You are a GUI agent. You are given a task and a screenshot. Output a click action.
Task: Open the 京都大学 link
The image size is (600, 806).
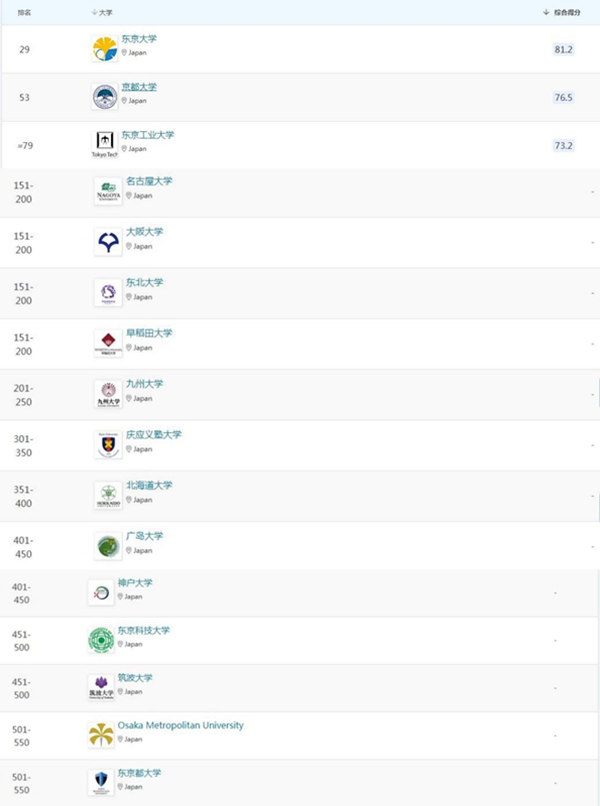[x=139, y=87]
